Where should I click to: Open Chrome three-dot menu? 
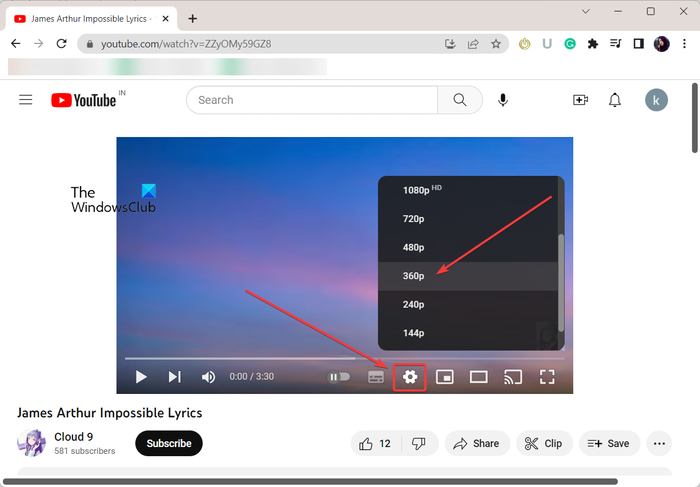[x=684, y=44]
